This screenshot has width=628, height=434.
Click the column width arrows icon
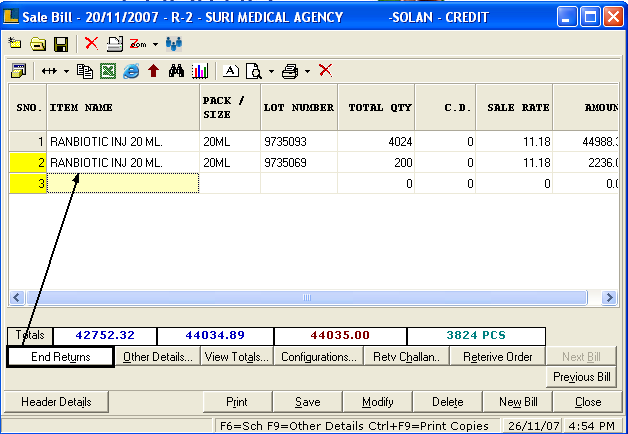tap(49, 71)
